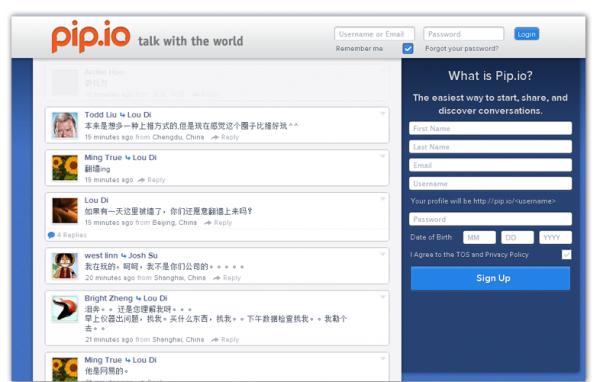Focus the Last Name field
Screen dimensions: 600x382
tap(490, 147)
